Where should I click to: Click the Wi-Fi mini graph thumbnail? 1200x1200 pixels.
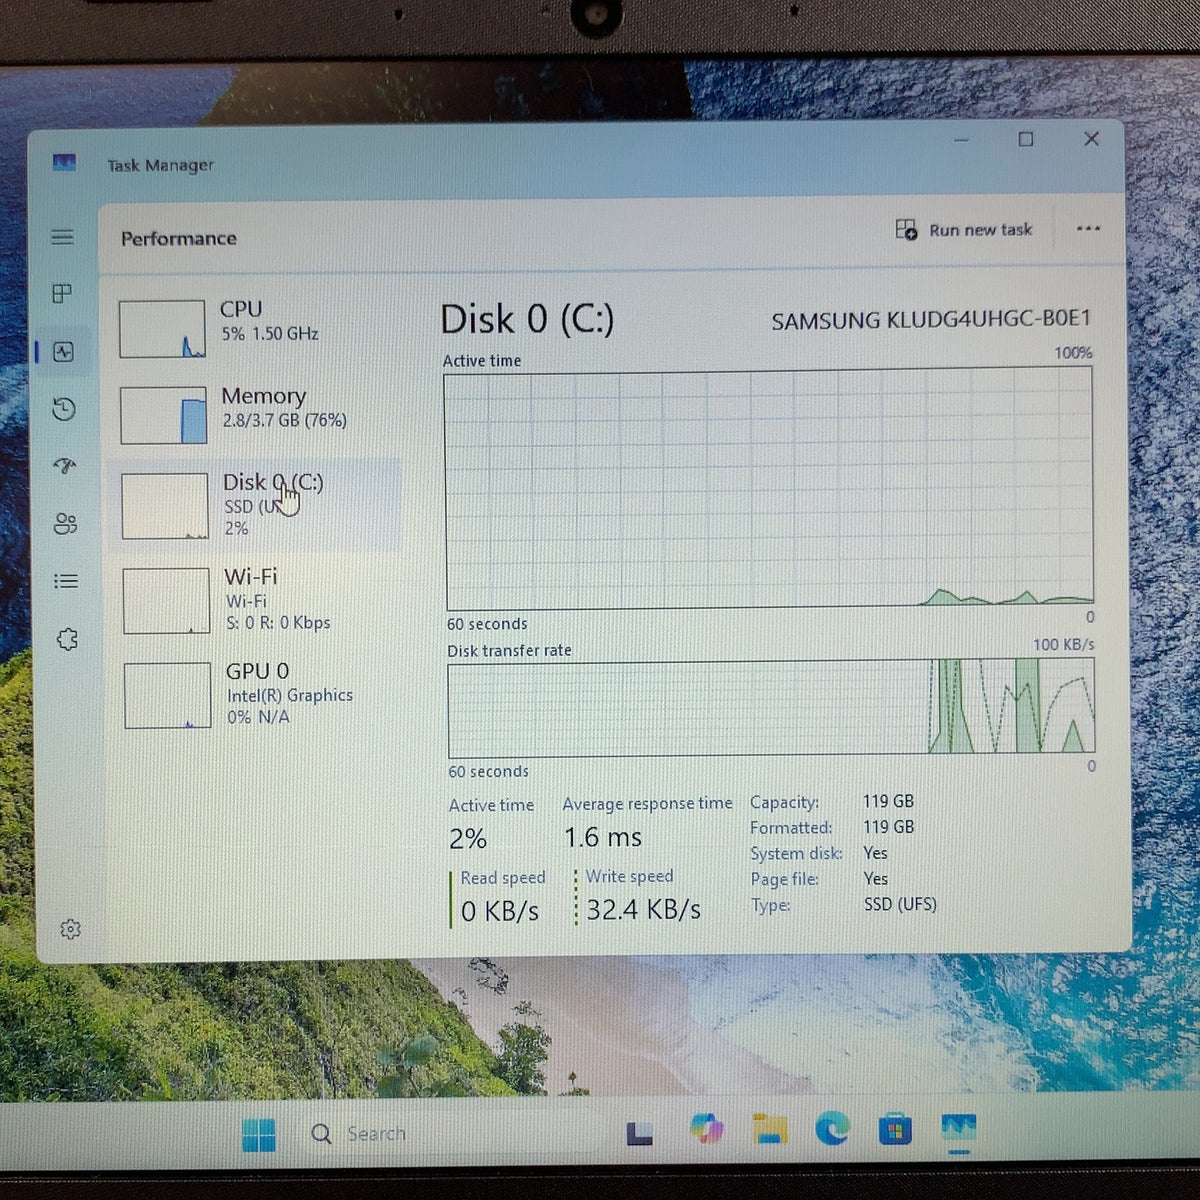point(166,601)
